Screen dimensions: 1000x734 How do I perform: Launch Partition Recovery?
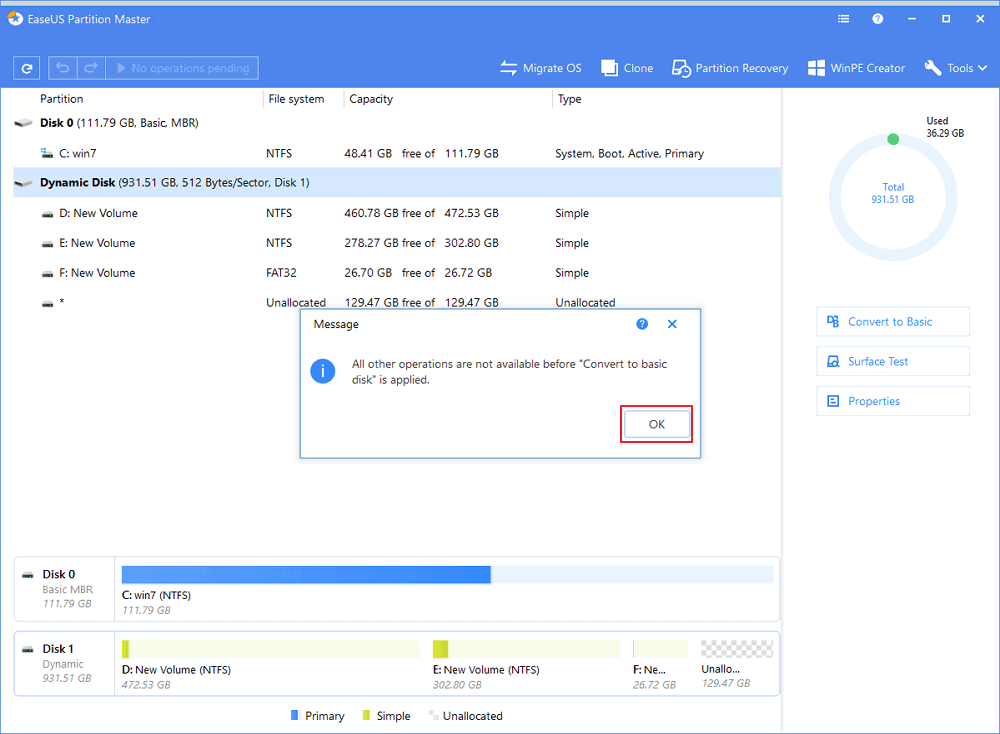730,68
